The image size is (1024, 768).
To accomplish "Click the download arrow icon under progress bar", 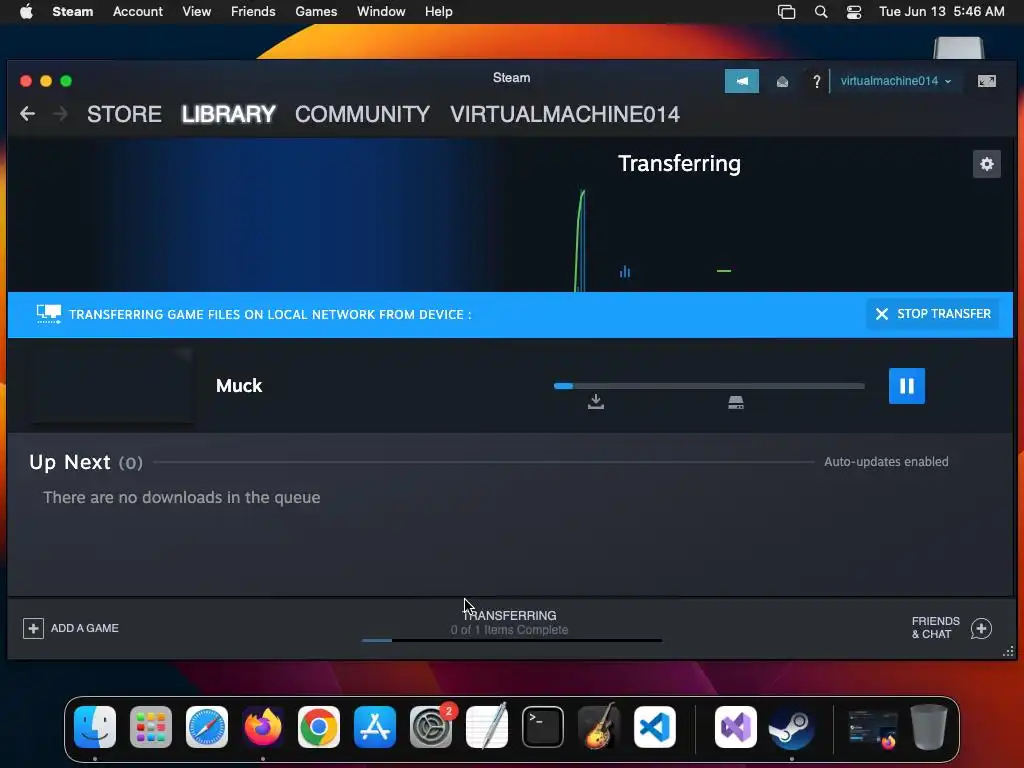I will (596, 402).
